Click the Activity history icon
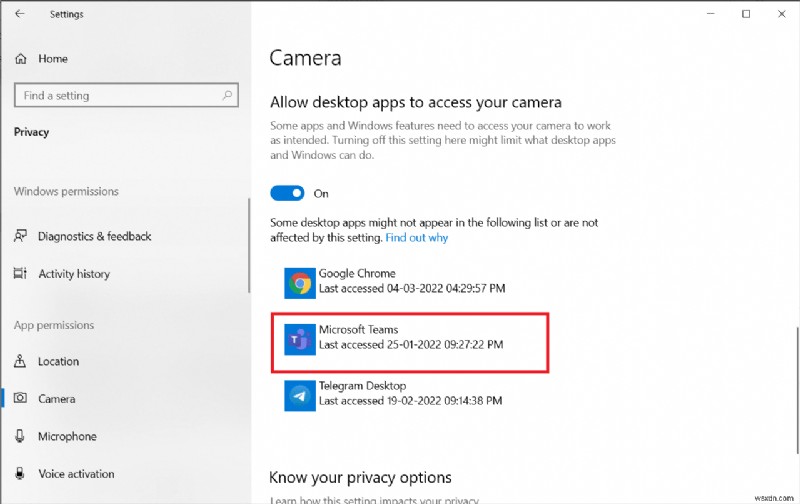This screenshot has width=800, height=504. coord(21,274)
